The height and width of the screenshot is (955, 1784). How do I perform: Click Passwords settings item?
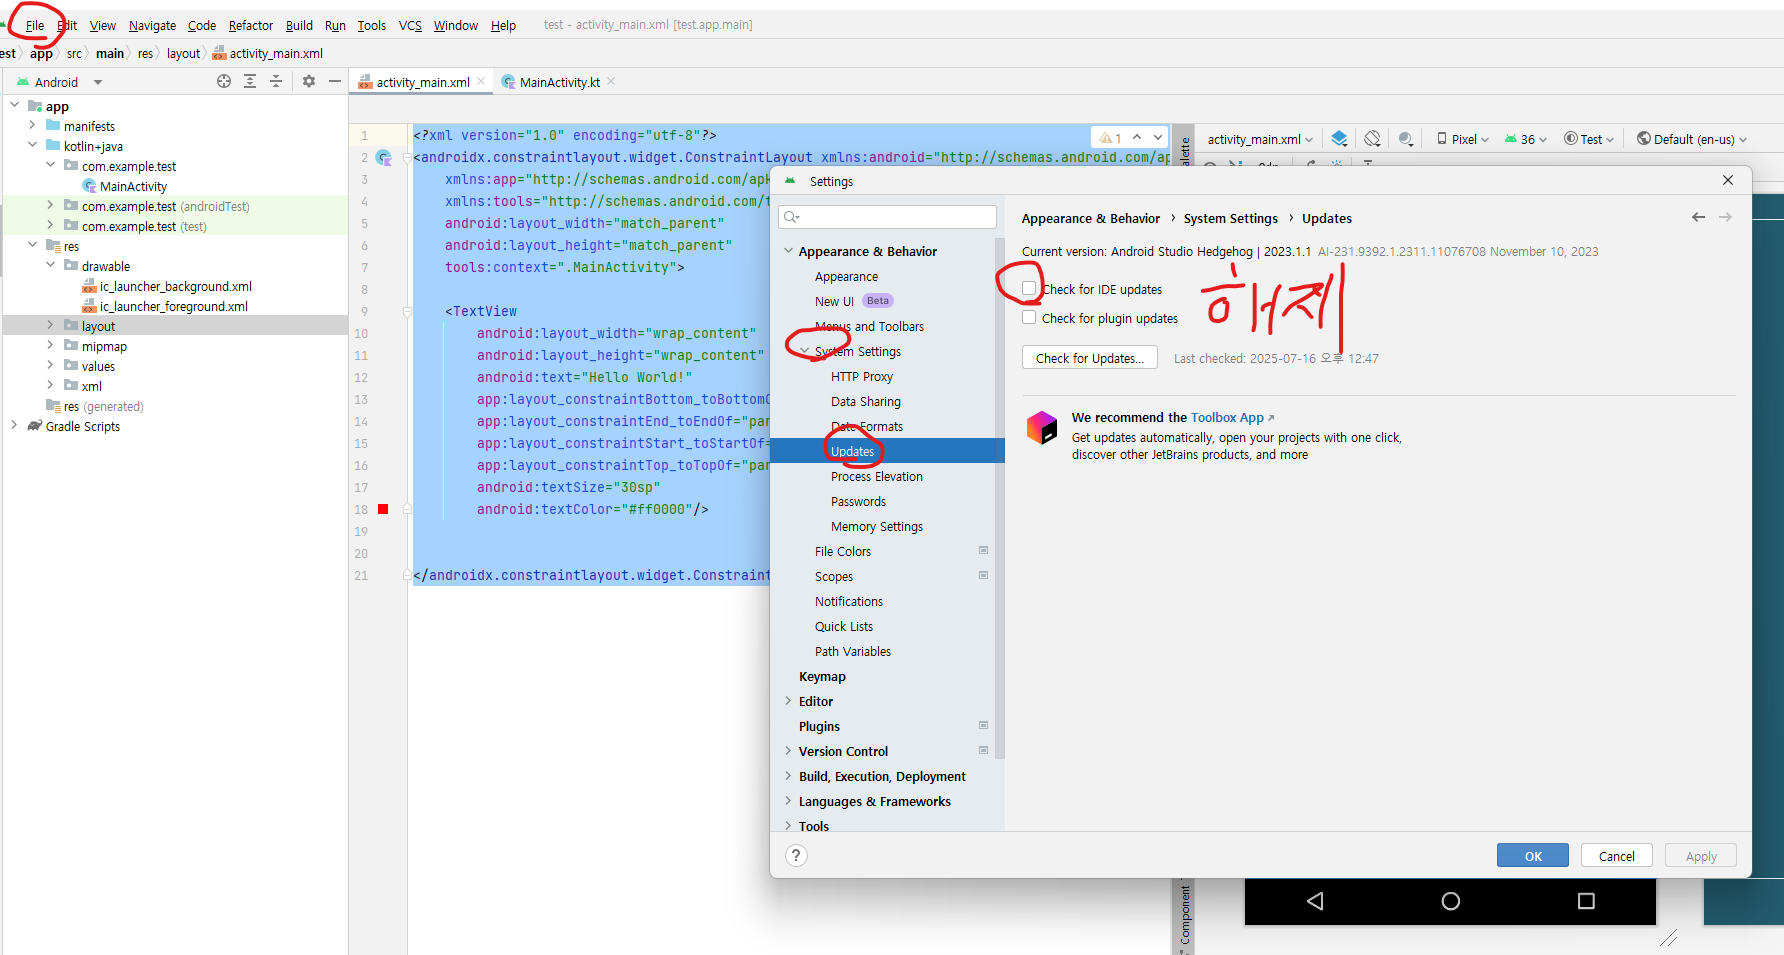(x=858, y=501)
